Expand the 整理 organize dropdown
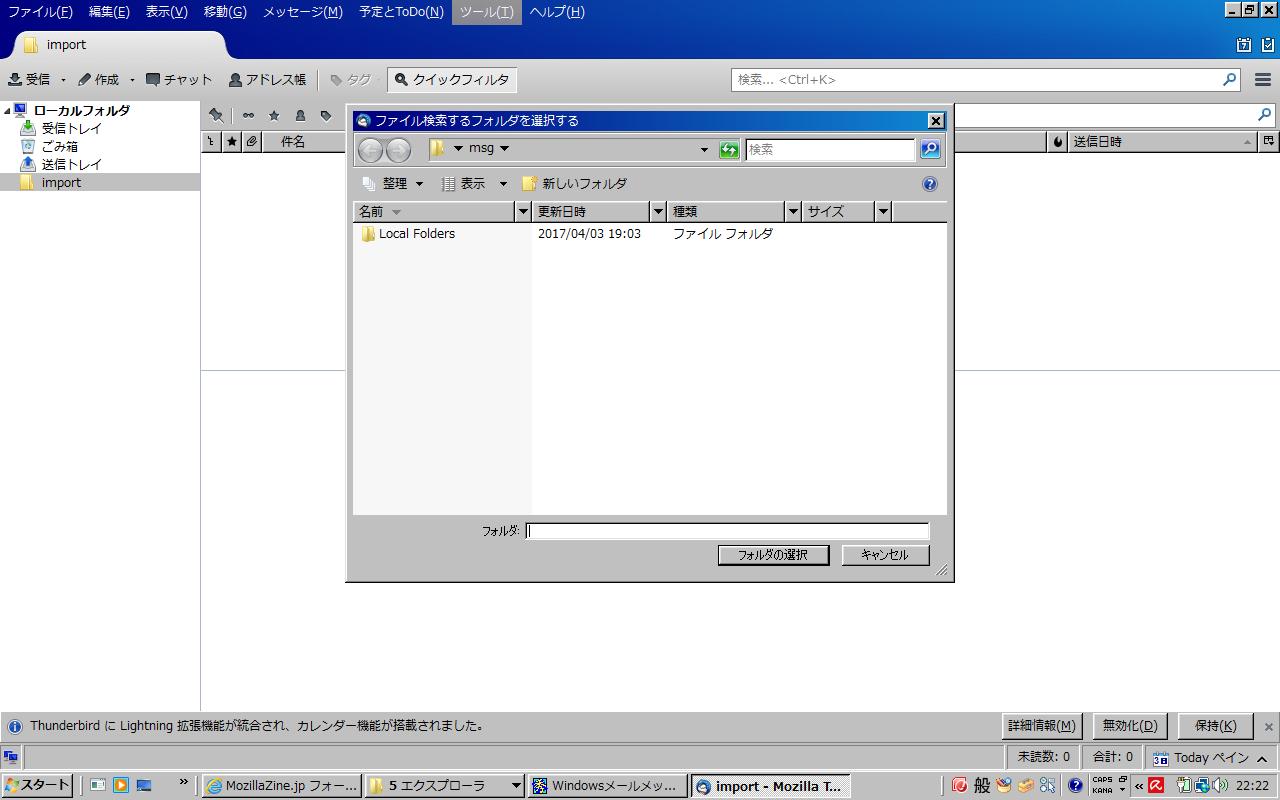 click(x=394, y=184)
